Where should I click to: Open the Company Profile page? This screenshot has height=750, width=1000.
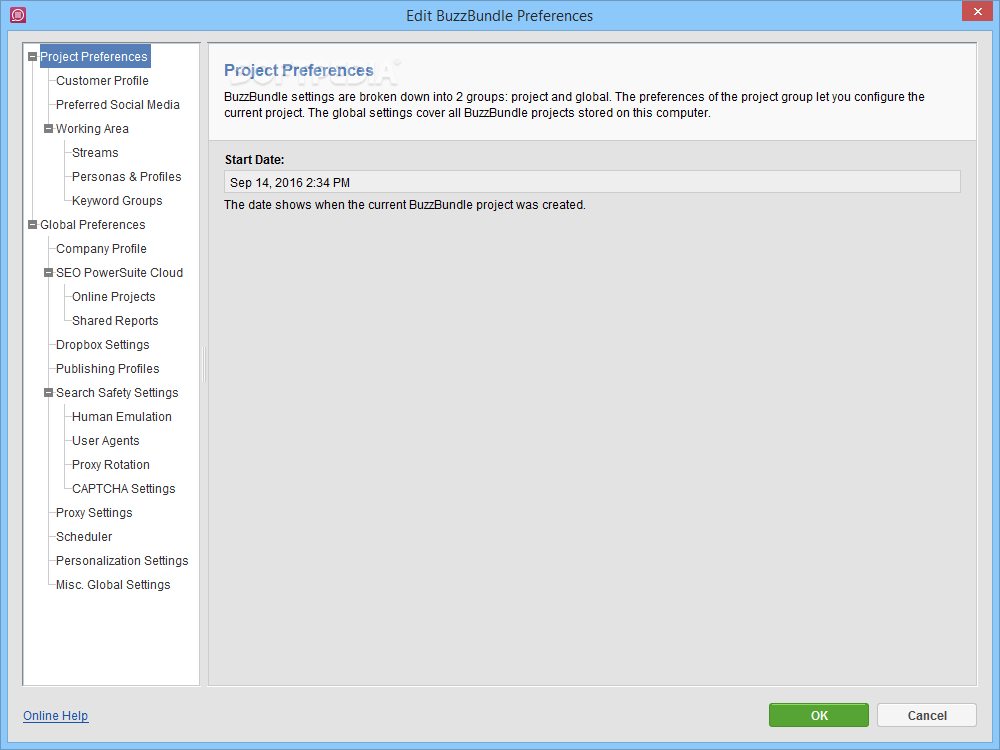101,249
